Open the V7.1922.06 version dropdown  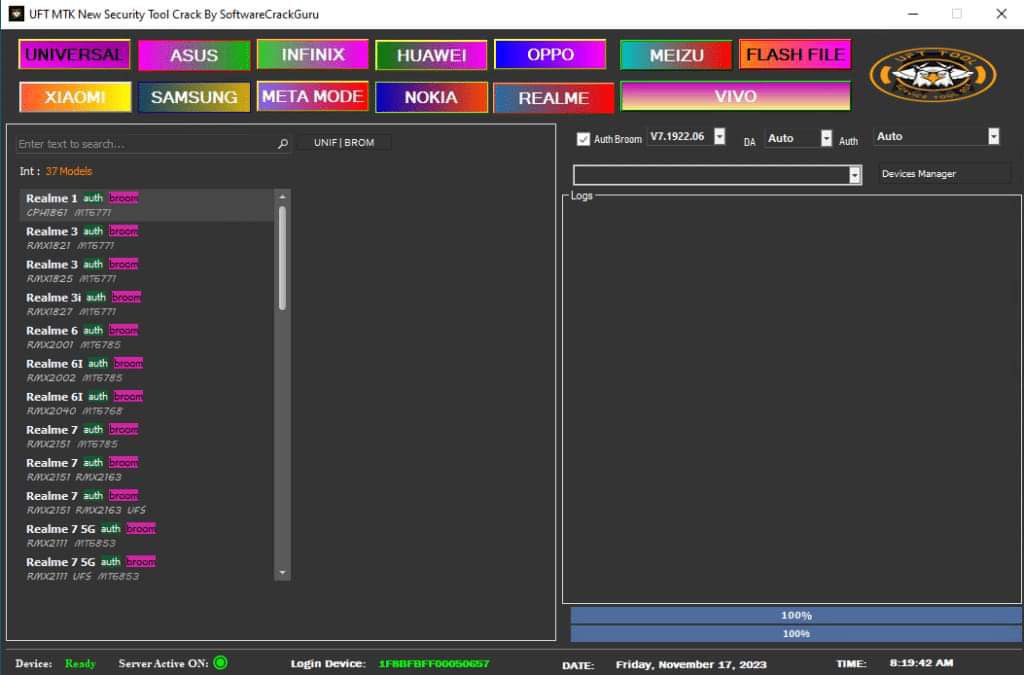click(719, 136)
